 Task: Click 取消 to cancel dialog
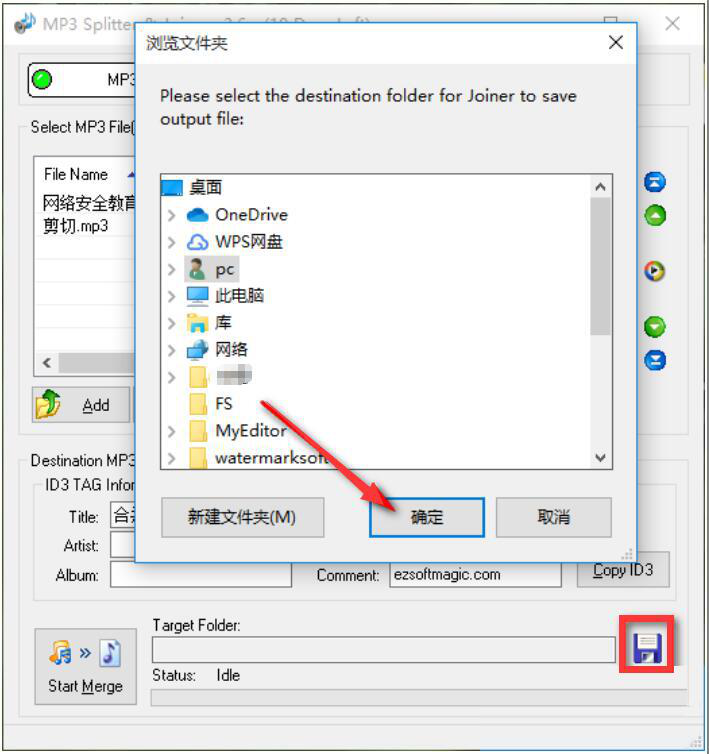point(554,517)
